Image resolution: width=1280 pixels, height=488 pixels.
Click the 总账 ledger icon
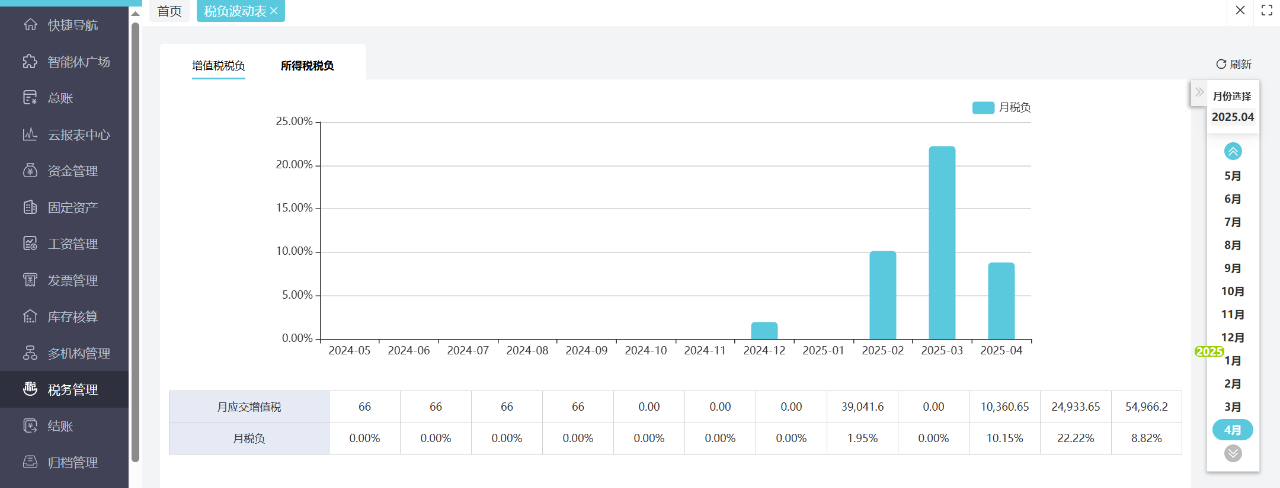coord(30,98)
